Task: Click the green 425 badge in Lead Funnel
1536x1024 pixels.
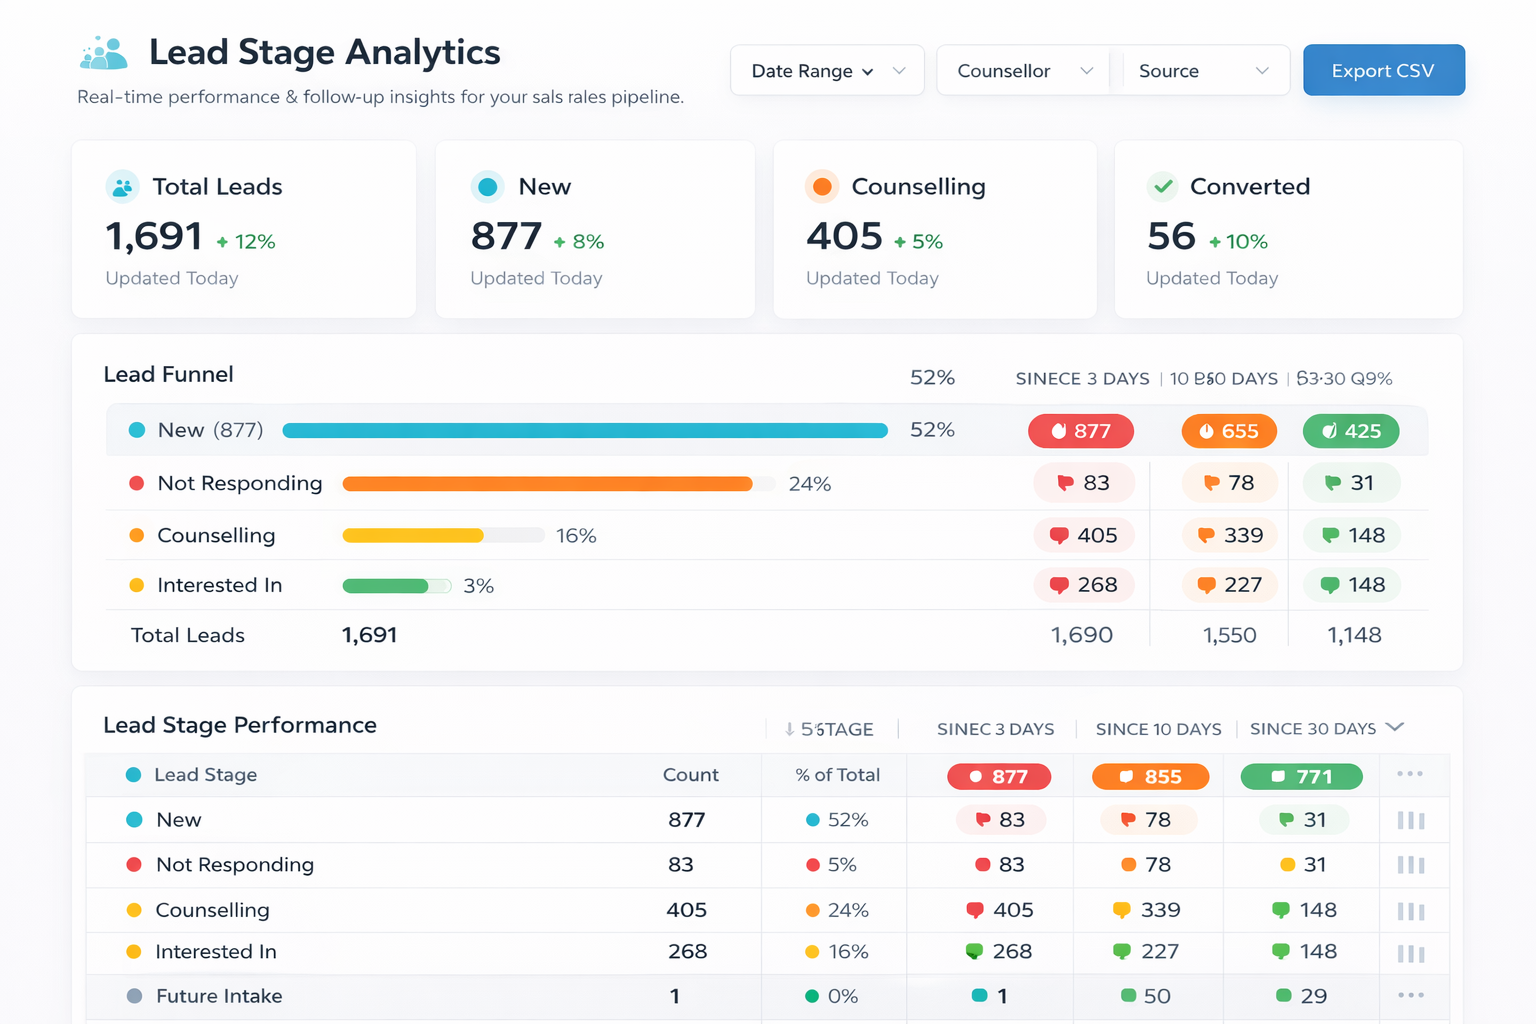Action: 1350,431
